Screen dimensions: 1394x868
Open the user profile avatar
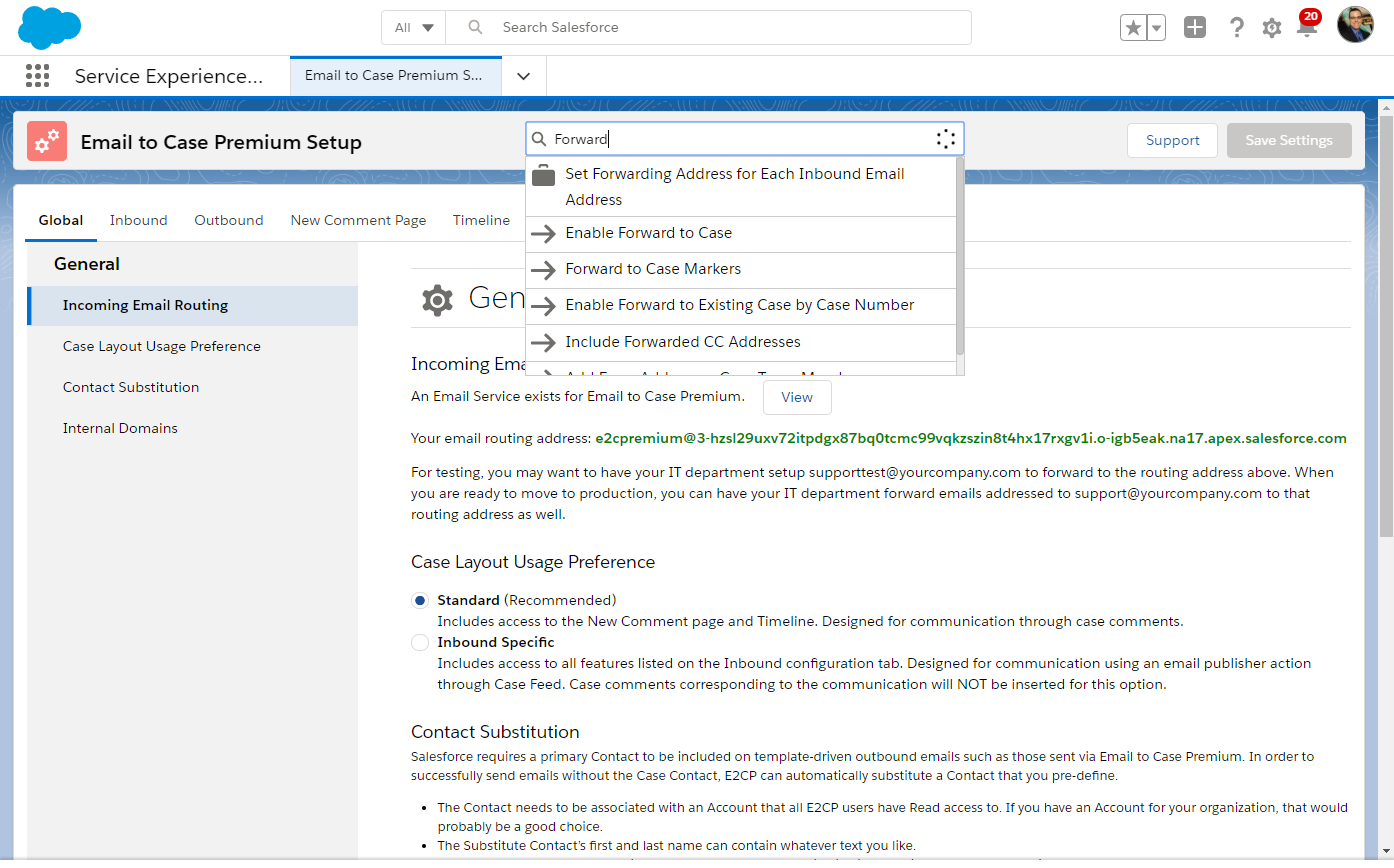pyautogui.click(x=1355, y=25)
